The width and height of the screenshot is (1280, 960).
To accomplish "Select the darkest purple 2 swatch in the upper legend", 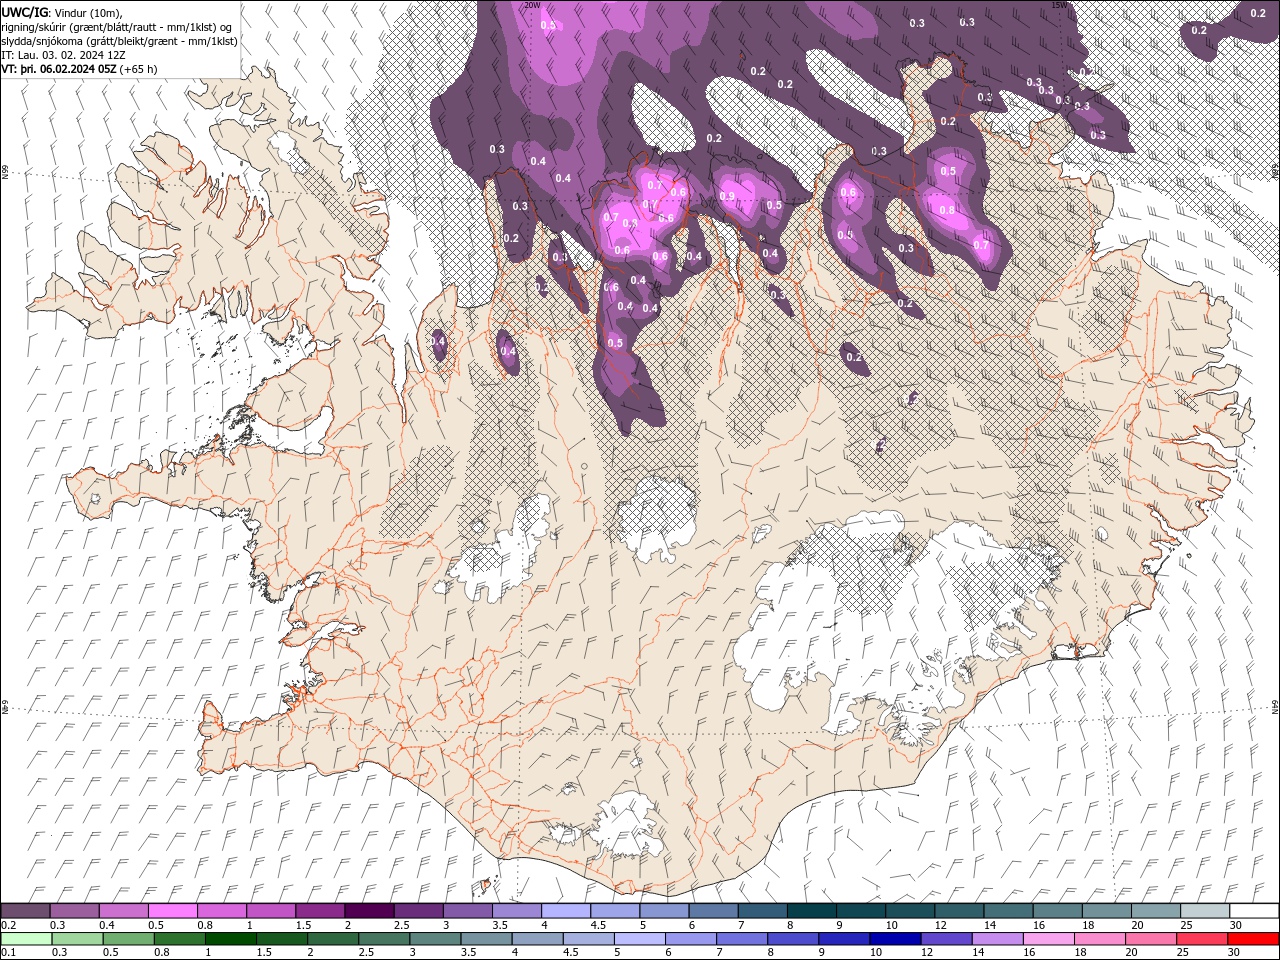I will (x=369, y=911).
